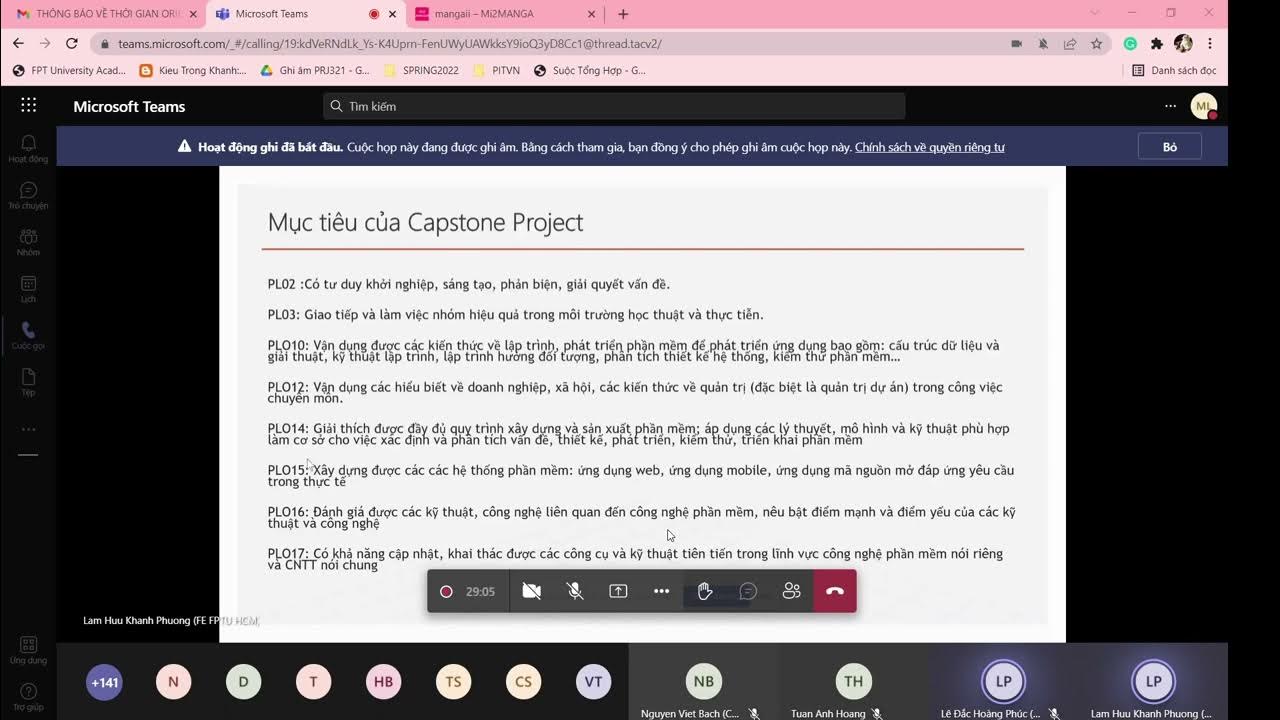Open a new browser tab
The image size is (1280, 720).
click(x=623, y=14)
